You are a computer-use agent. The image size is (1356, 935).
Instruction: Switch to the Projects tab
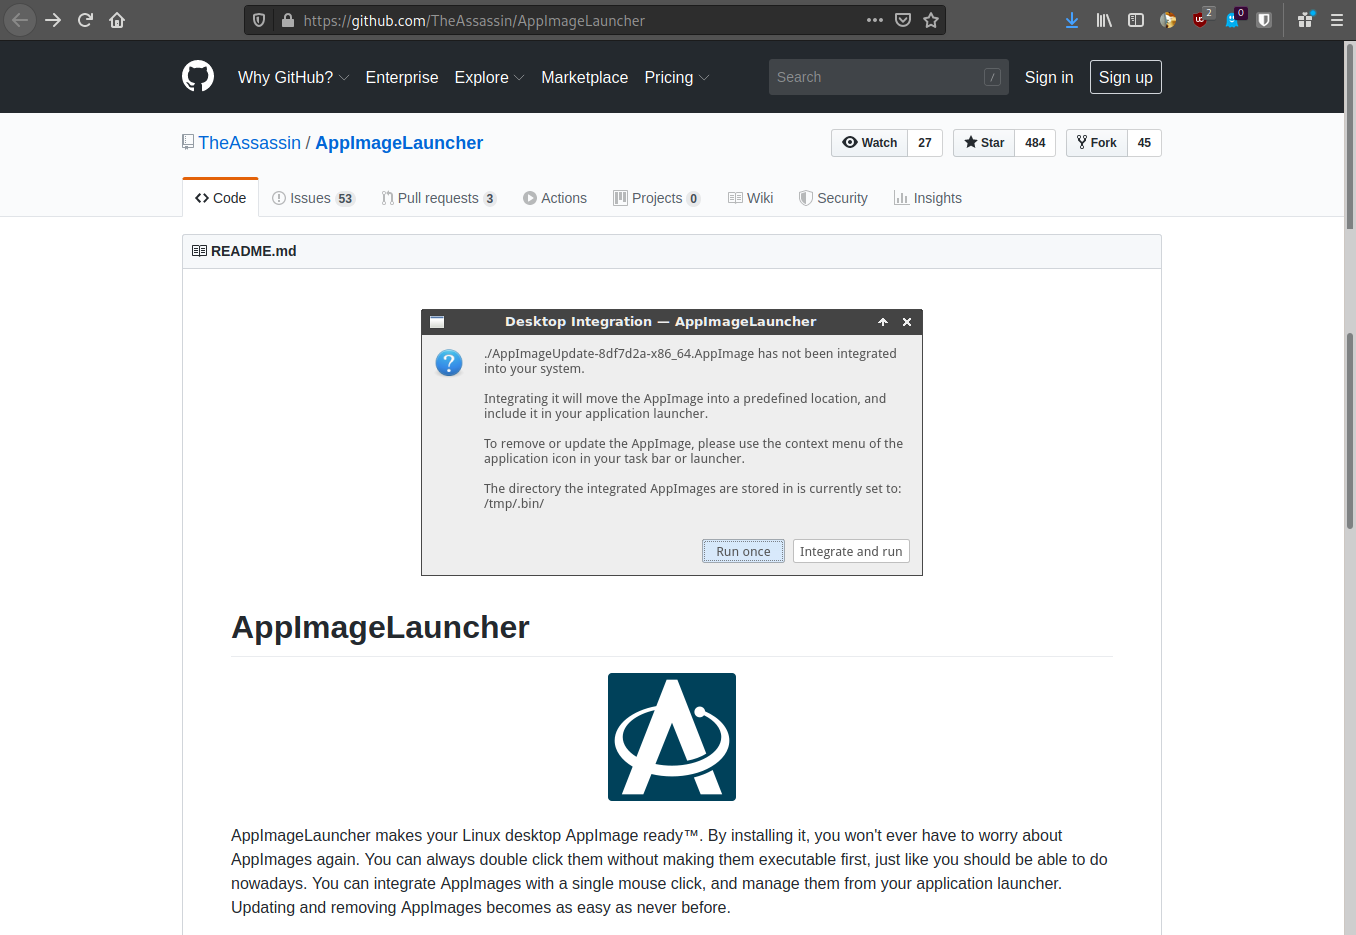coord(656,198)
